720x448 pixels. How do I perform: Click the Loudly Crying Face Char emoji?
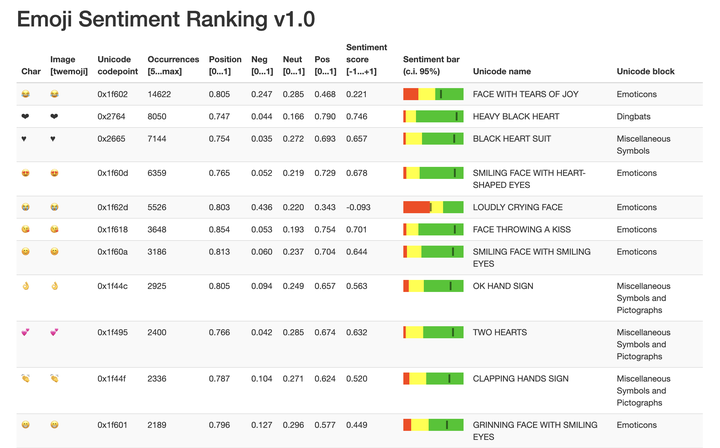pos(26,207)
